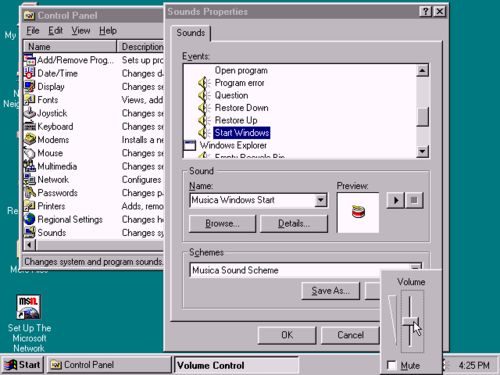Expand the sound Name dropdown
This screenshot has height=375, width=500.
pos(321,200)
